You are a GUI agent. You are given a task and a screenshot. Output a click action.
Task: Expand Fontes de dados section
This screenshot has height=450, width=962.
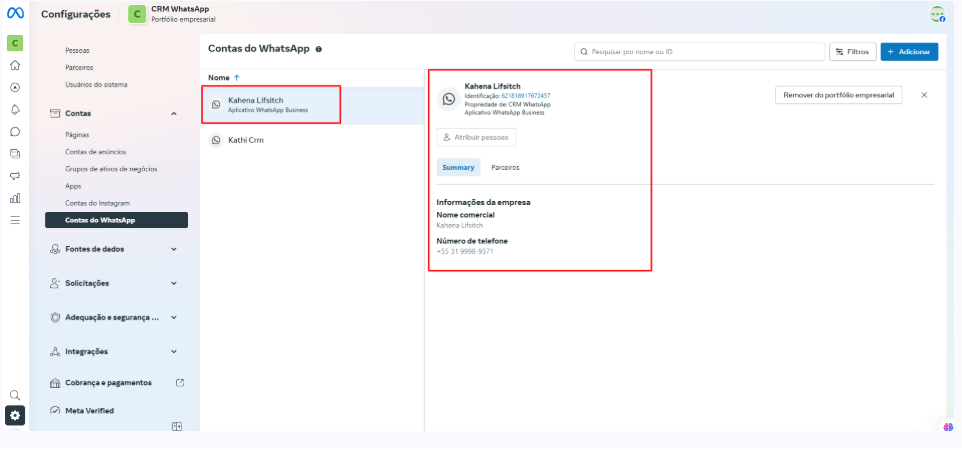coord(174,249)
